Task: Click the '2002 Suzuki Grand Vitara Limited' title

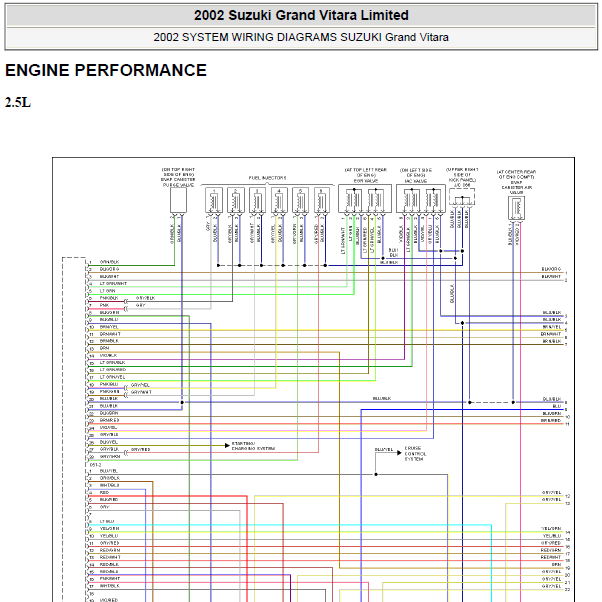Action: click(301, 15)
